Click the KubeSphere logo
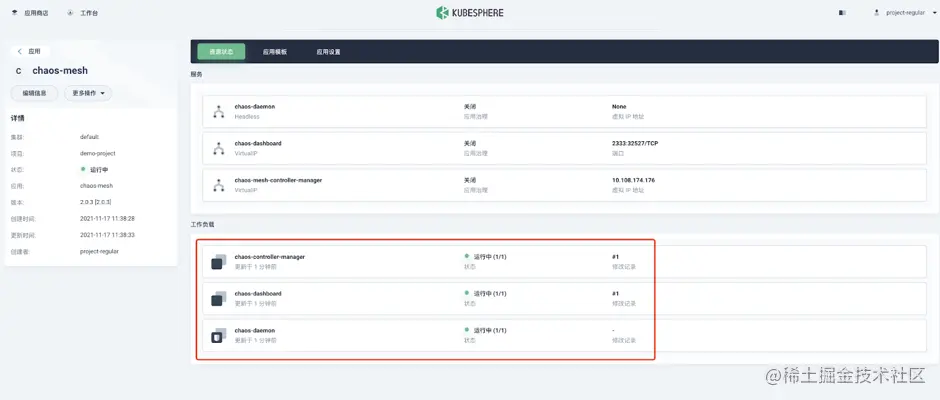Screen dimensions: 940x400 point(470,13)
